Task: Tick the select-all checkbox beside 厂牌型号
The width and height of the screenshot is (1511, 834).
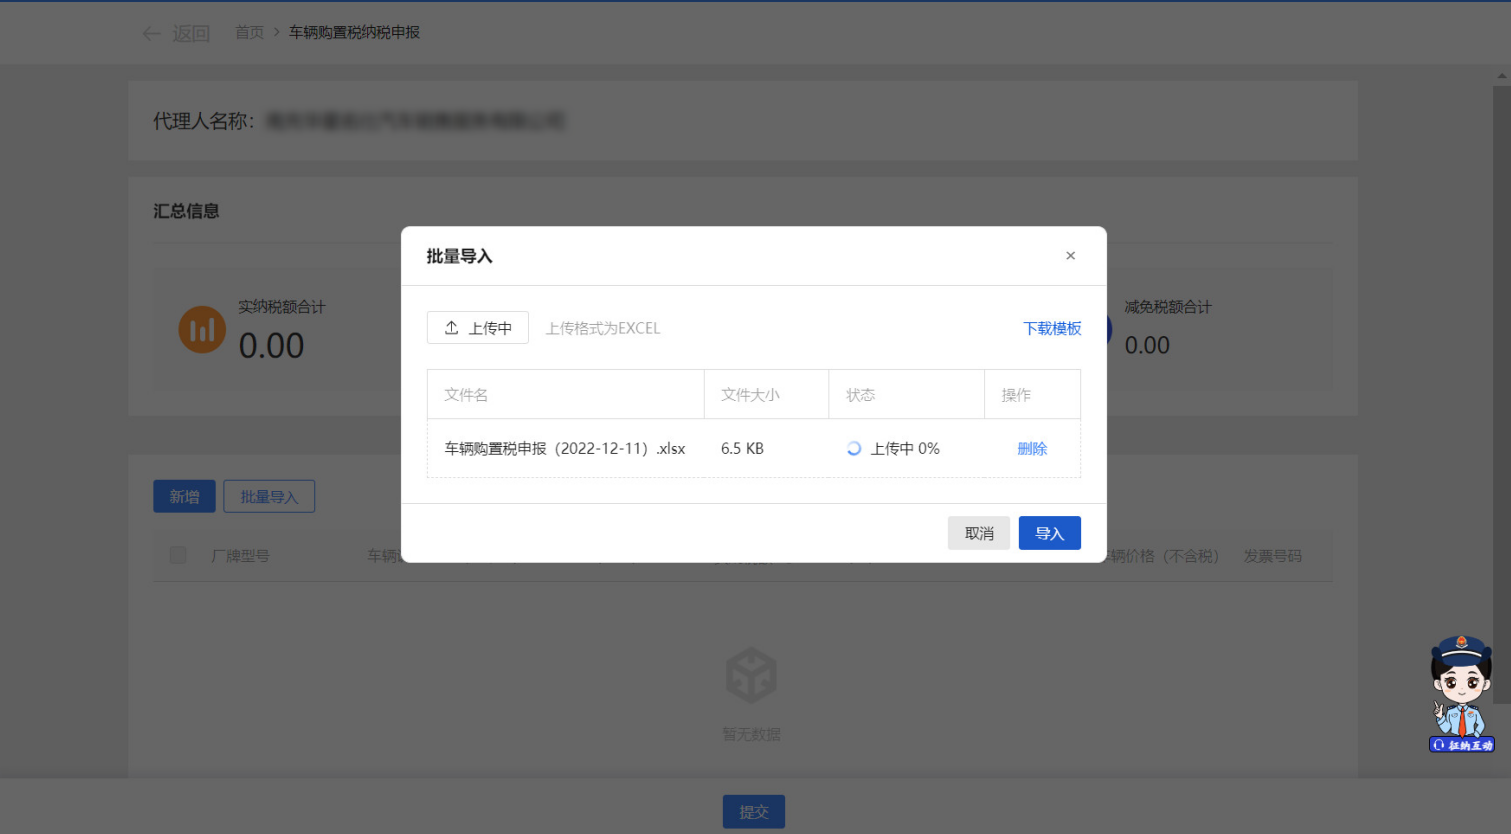Action: coord(178,555)
